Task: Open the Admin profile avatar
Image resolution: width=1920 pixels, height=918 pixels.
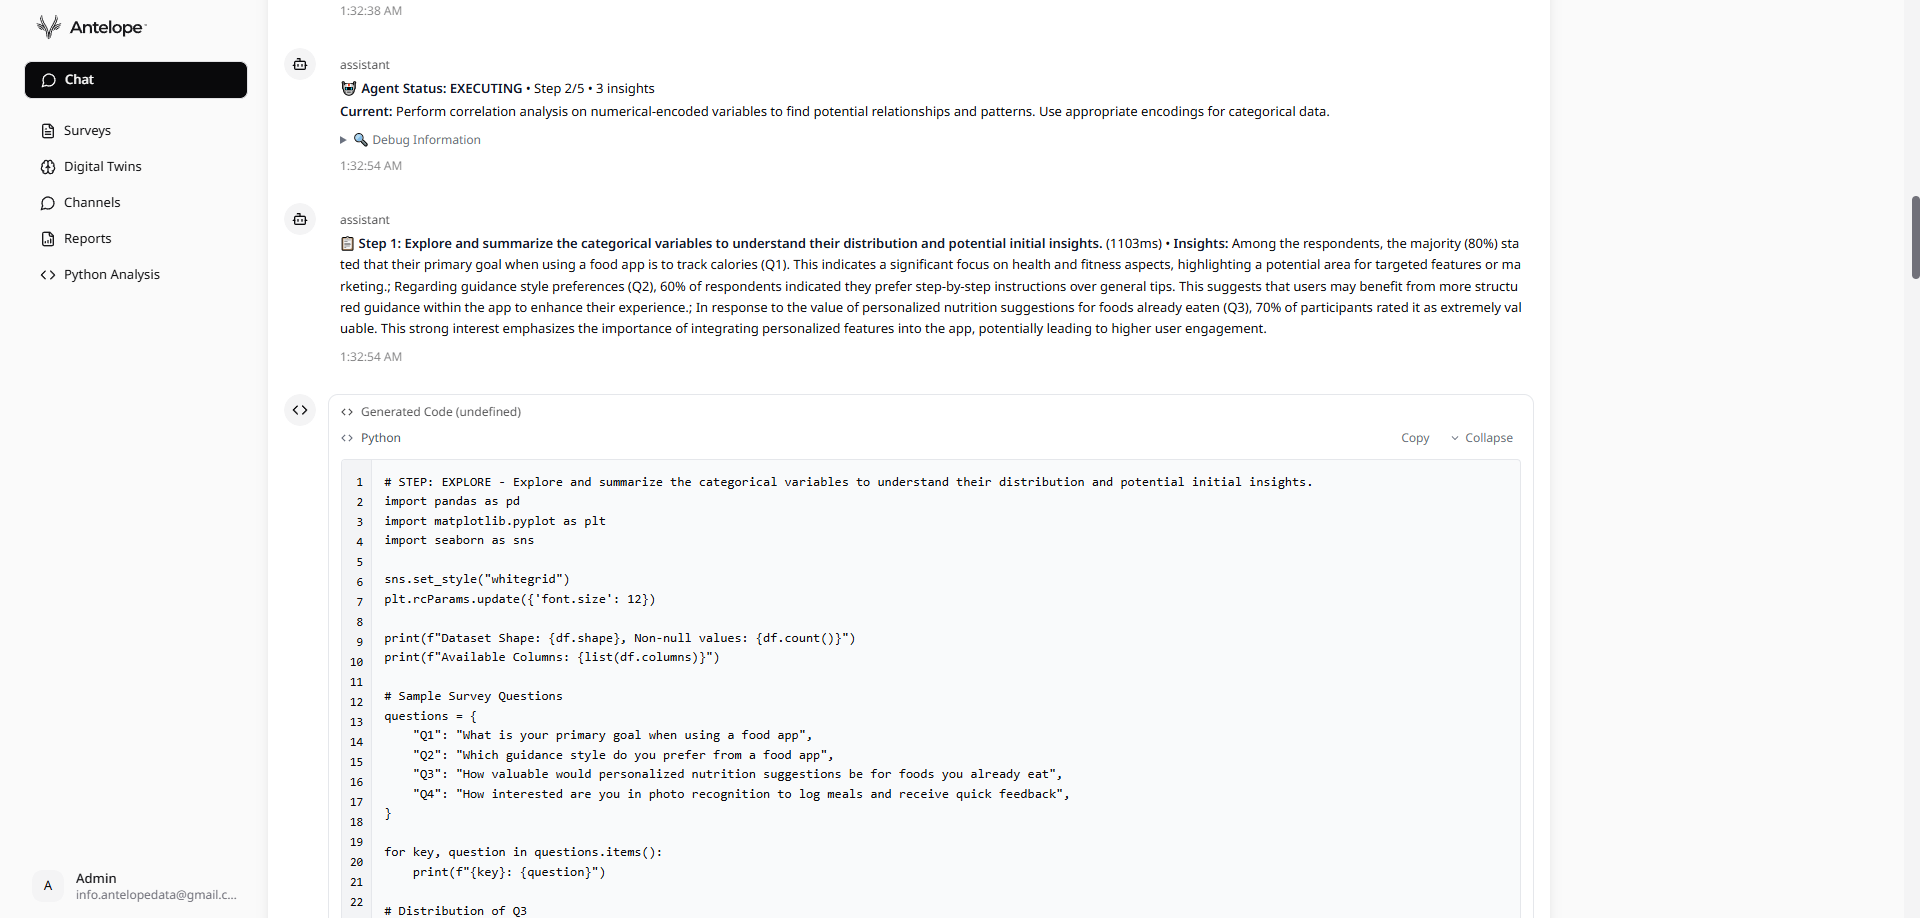Action: (47, 886)
